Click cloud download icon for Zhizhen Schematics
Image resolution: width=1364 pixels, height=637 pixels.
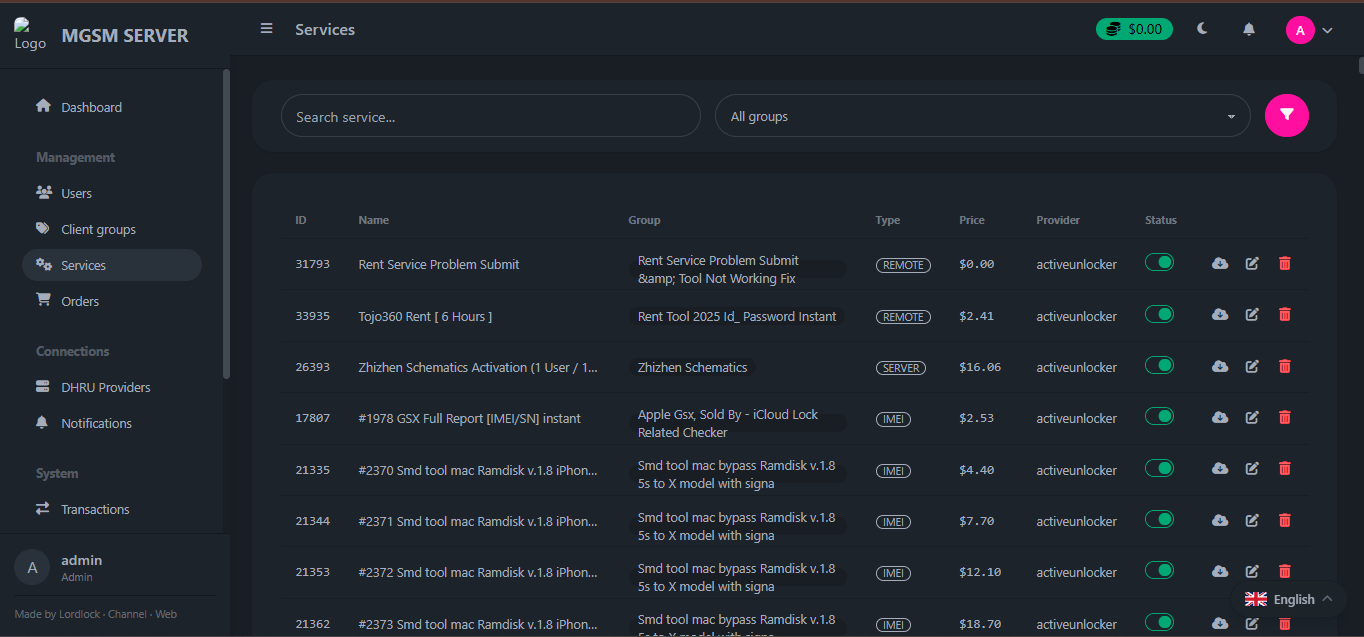(1220, 366)
